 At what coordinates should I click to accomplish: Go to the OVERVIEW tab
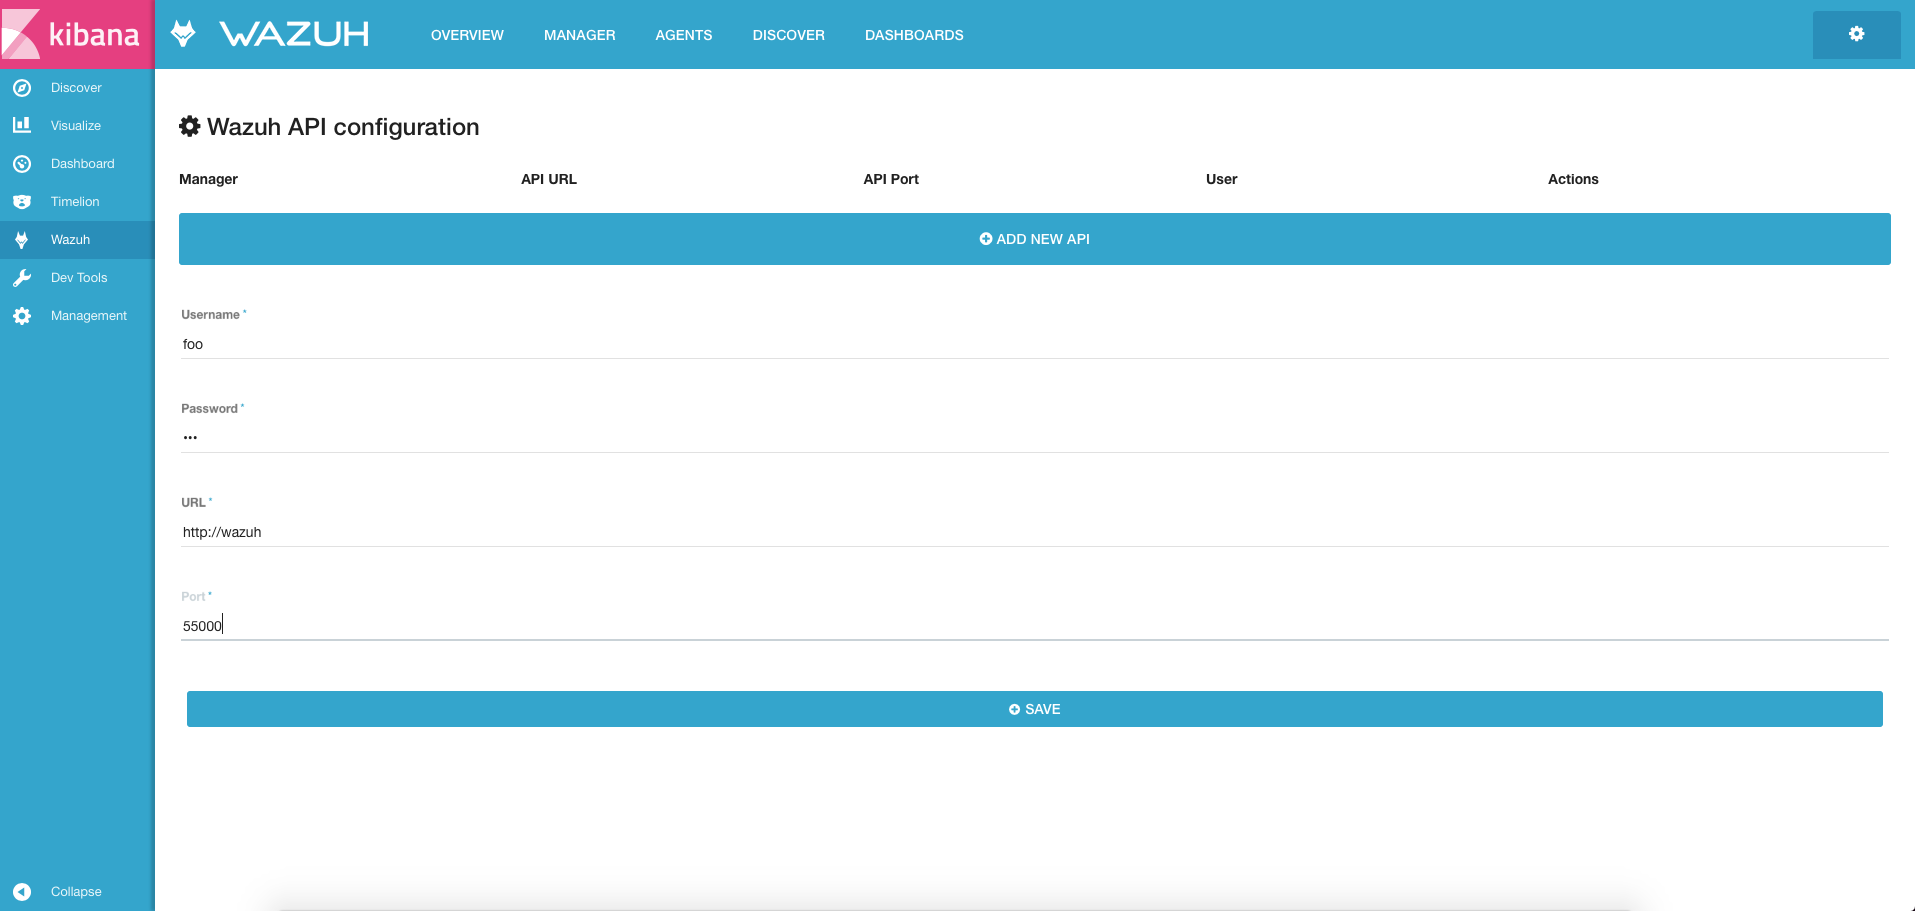click(467, 35)
